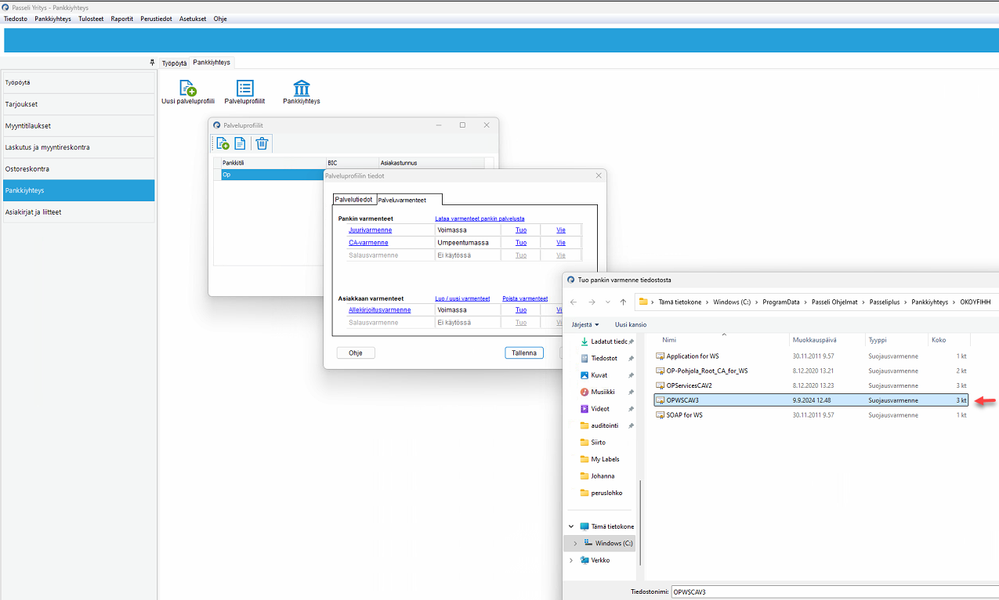Click the up-one-level arrow in file dialog
This screenshot has width=999, height=600.
[623, 302]
